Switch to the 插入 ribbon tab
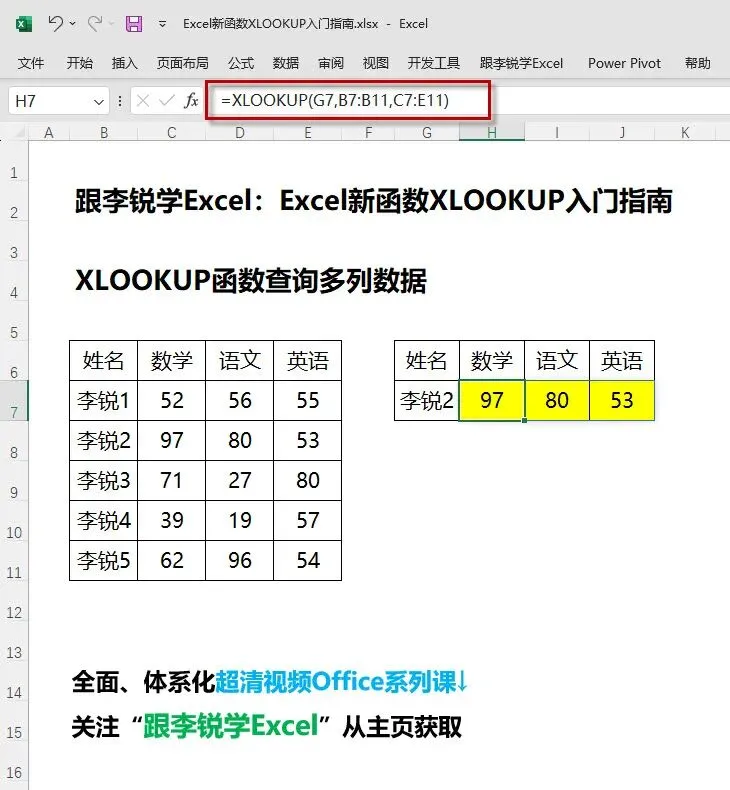730x790 pixels. coord(124,63)
